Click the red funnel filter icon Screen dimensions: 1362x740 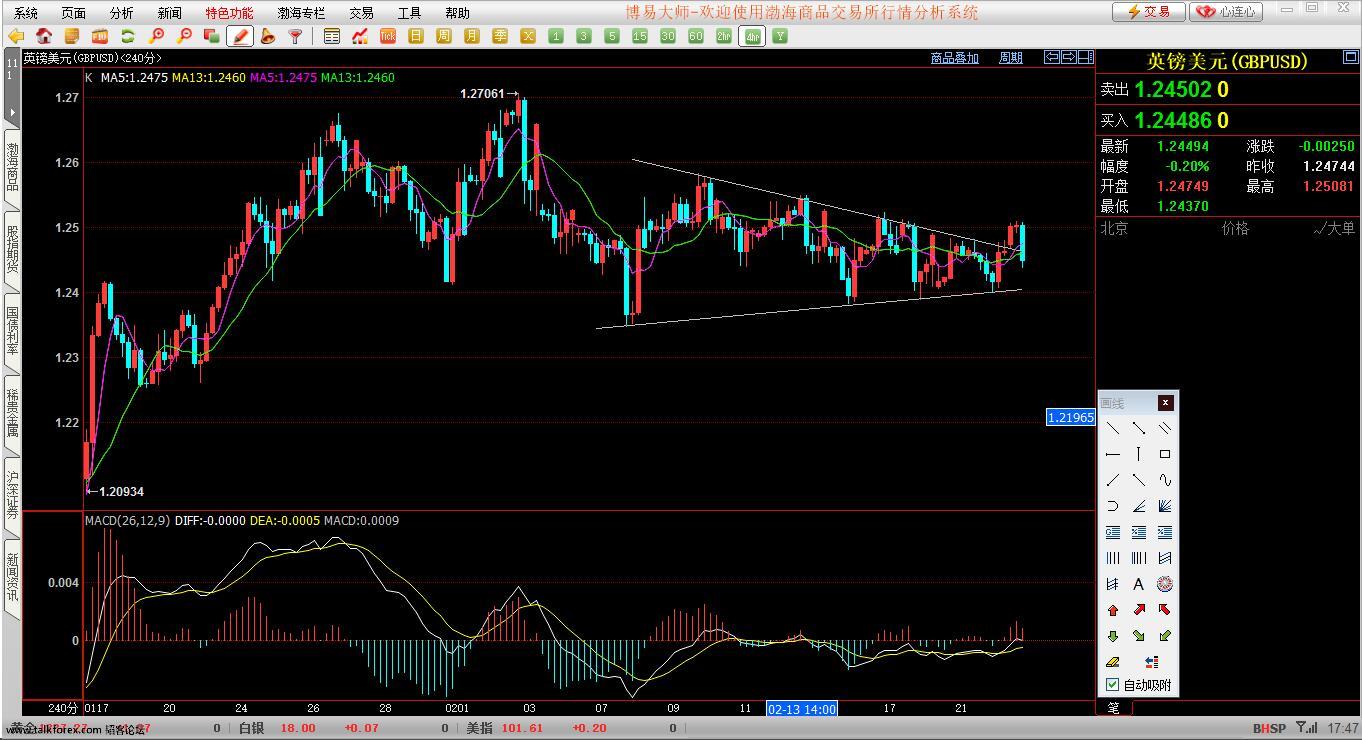click(295, 36)
